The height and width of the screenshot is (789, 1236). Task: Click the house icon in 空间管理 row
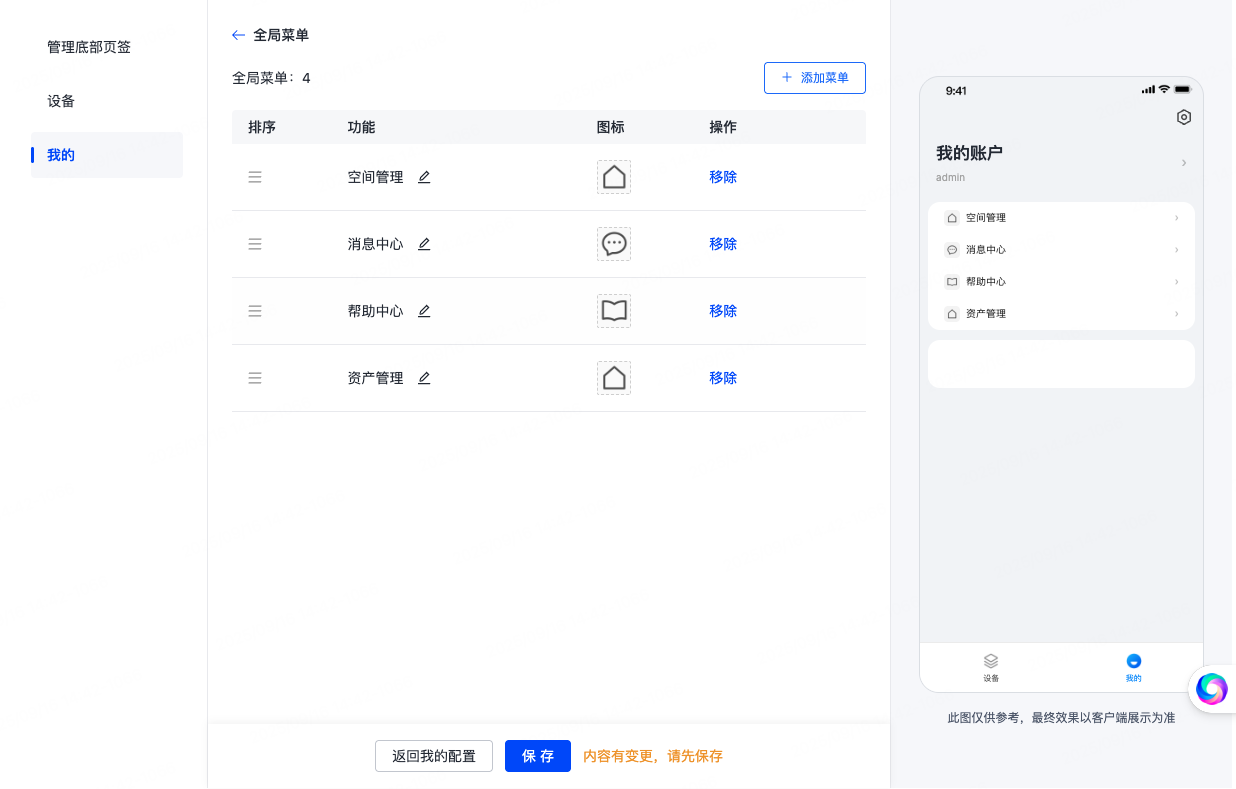pyautogui.click(x=614, y=177)
